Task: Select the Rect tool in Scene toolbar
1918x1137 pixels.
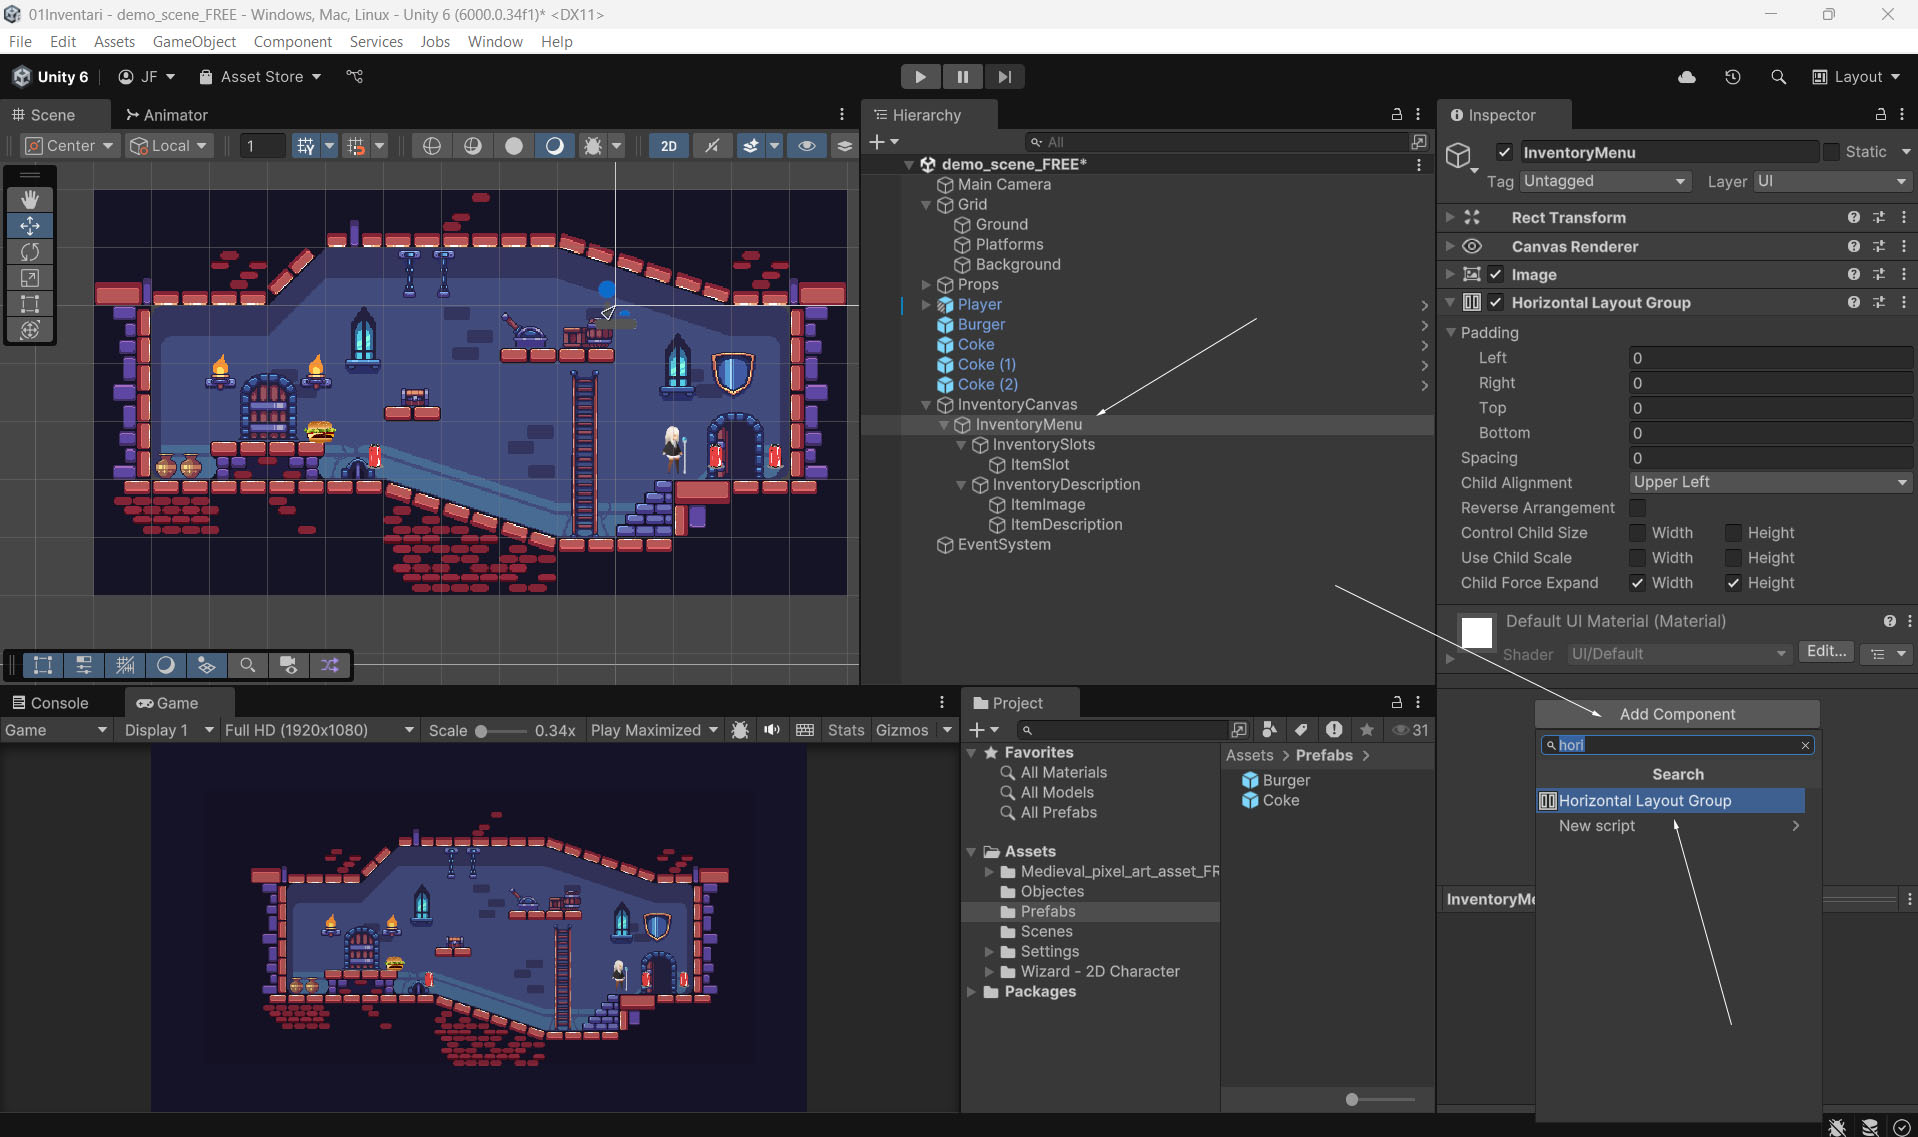Action: [x=30, y=304]
